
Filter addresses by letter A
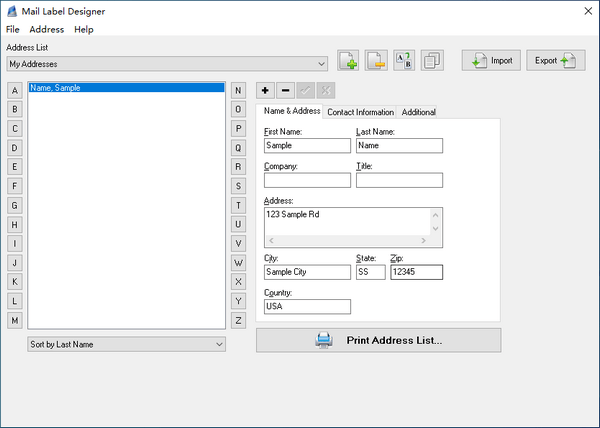pos(15,90)
